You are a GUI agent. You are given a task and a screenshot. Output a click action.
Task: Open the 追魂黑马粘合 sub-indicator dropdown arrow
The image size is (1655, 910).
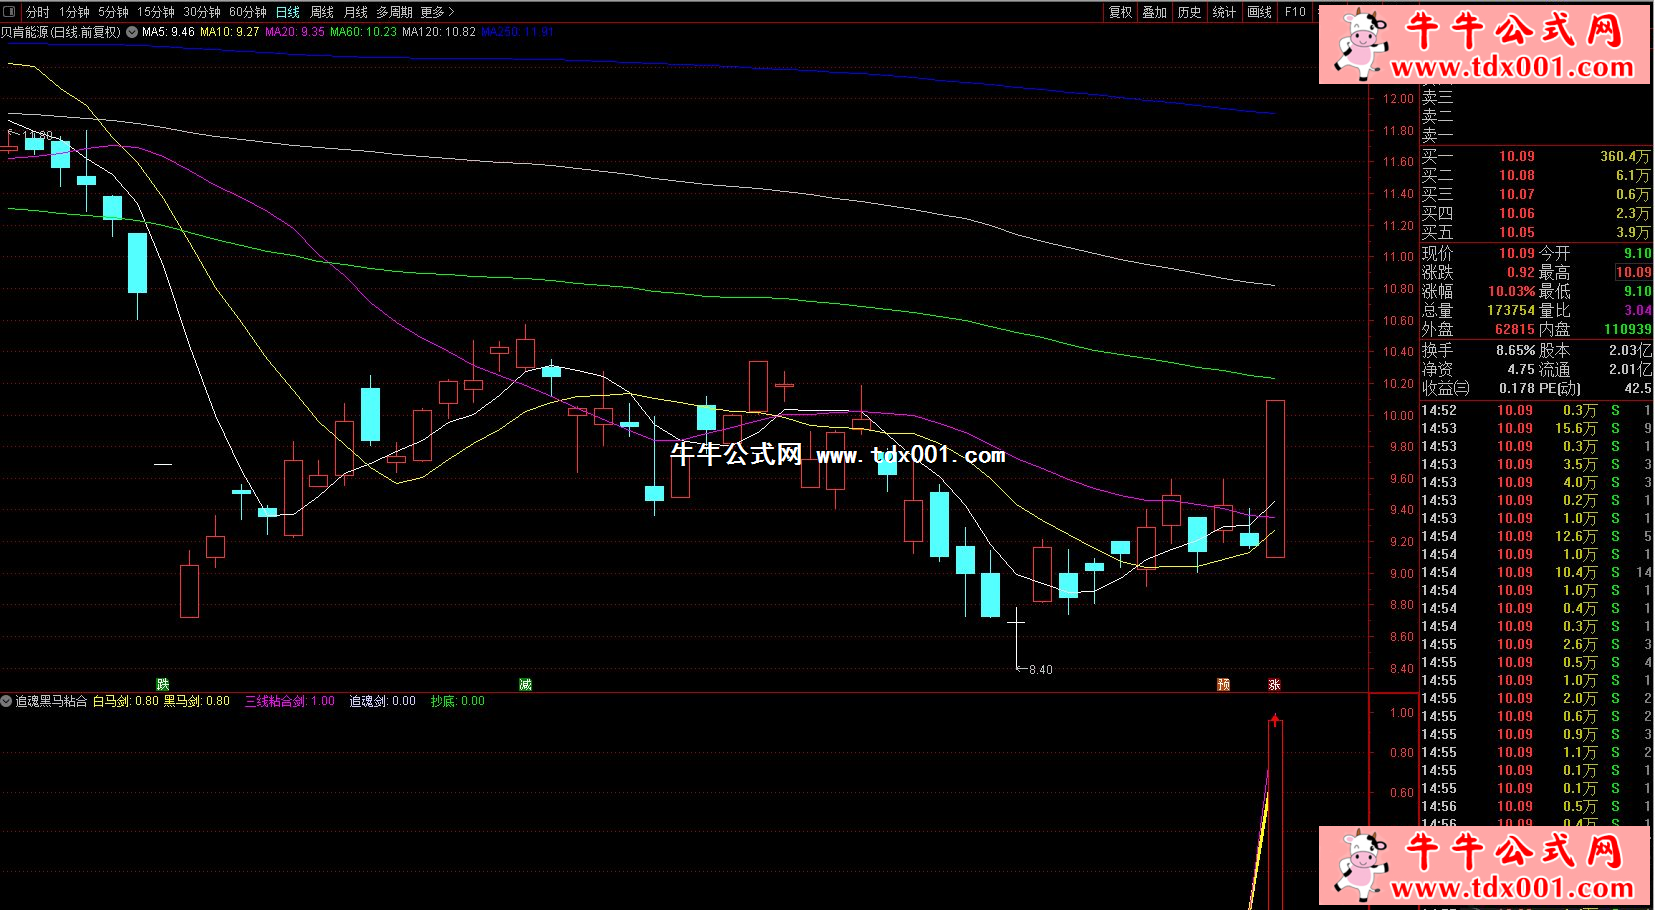click(7, 701)
